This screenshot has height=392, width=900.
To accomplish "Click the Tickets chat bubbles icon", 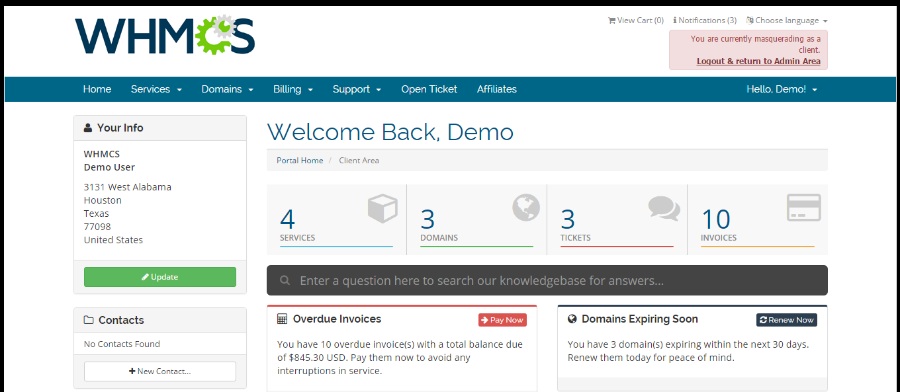I will coord(664,208).
